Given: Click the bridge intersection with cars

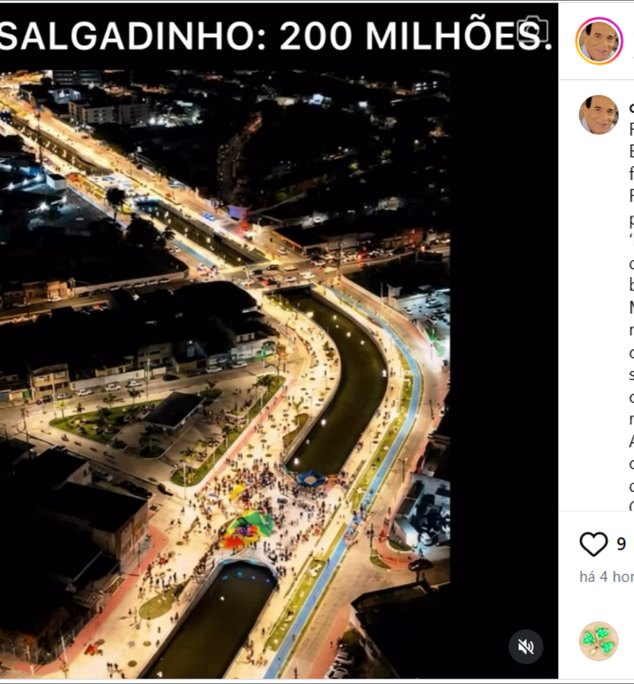Looking at the screenshot, I should [279, 276].
